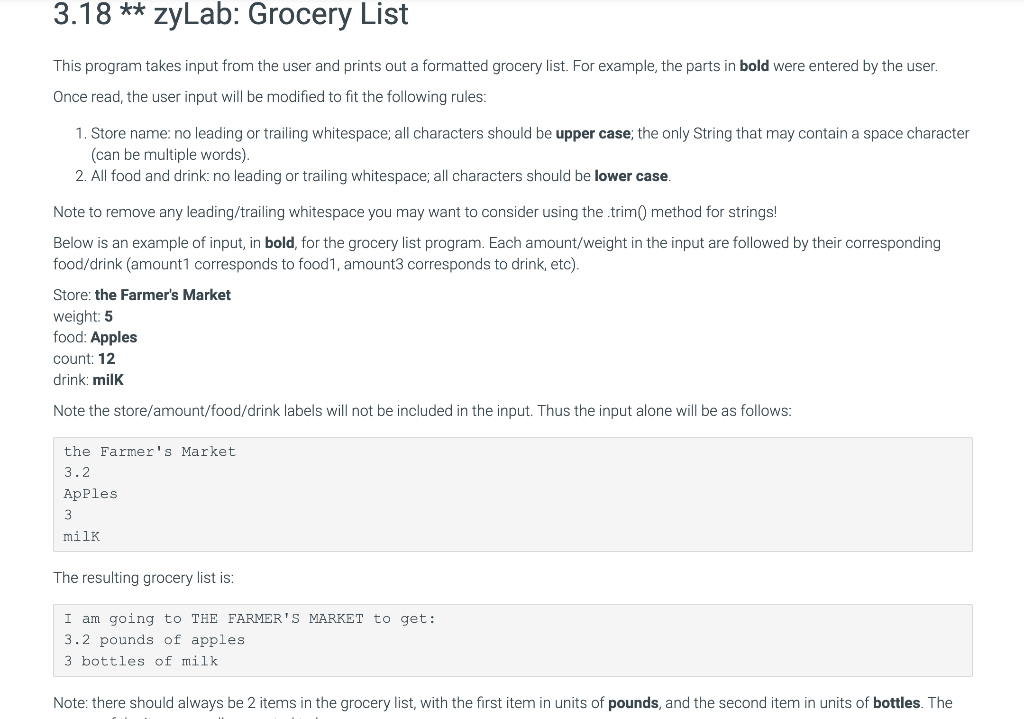Click 'milK' in the input code block
1024x719 pixels.
[82, 537]
